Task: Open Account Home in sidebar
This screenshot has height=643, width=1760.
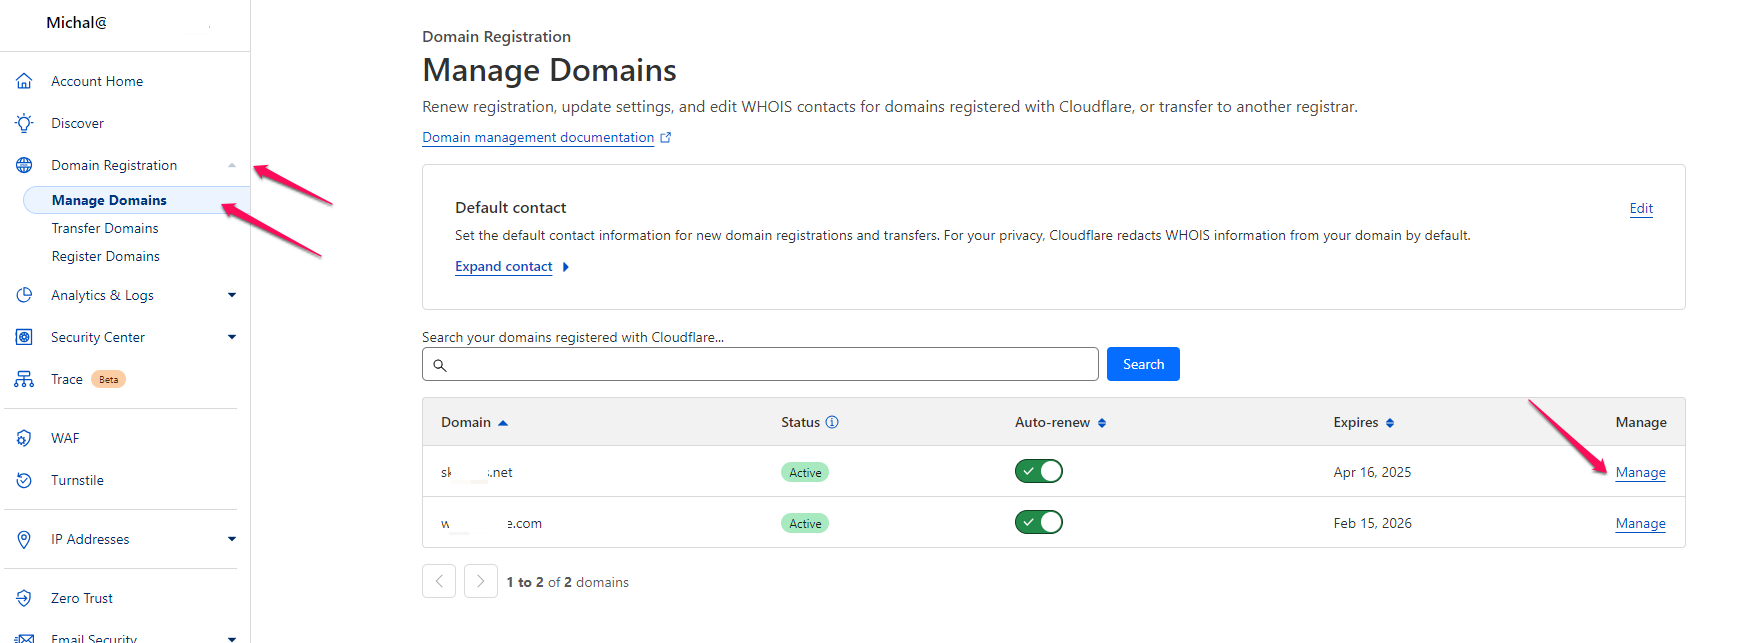Action: [97, 81]
